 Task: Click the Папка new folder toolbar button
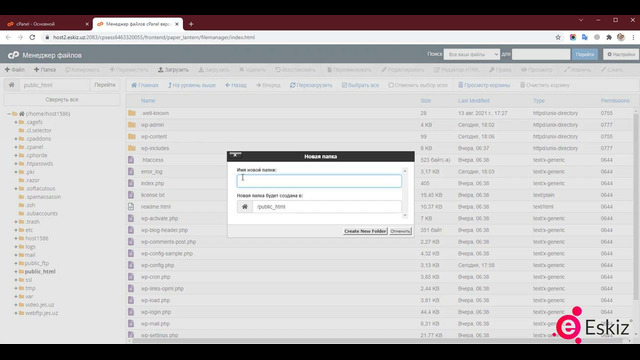45,70
